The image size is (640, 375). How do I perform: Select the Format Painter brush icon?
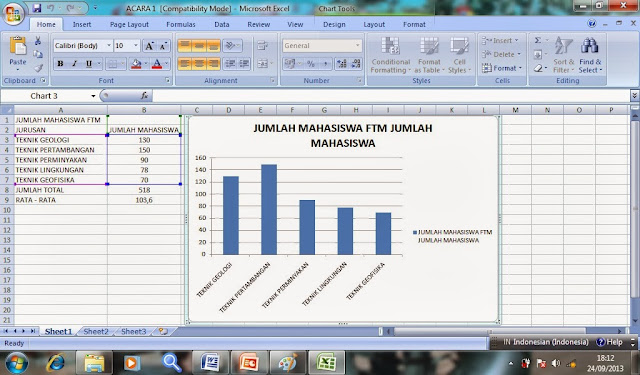[x=38, y=68]
